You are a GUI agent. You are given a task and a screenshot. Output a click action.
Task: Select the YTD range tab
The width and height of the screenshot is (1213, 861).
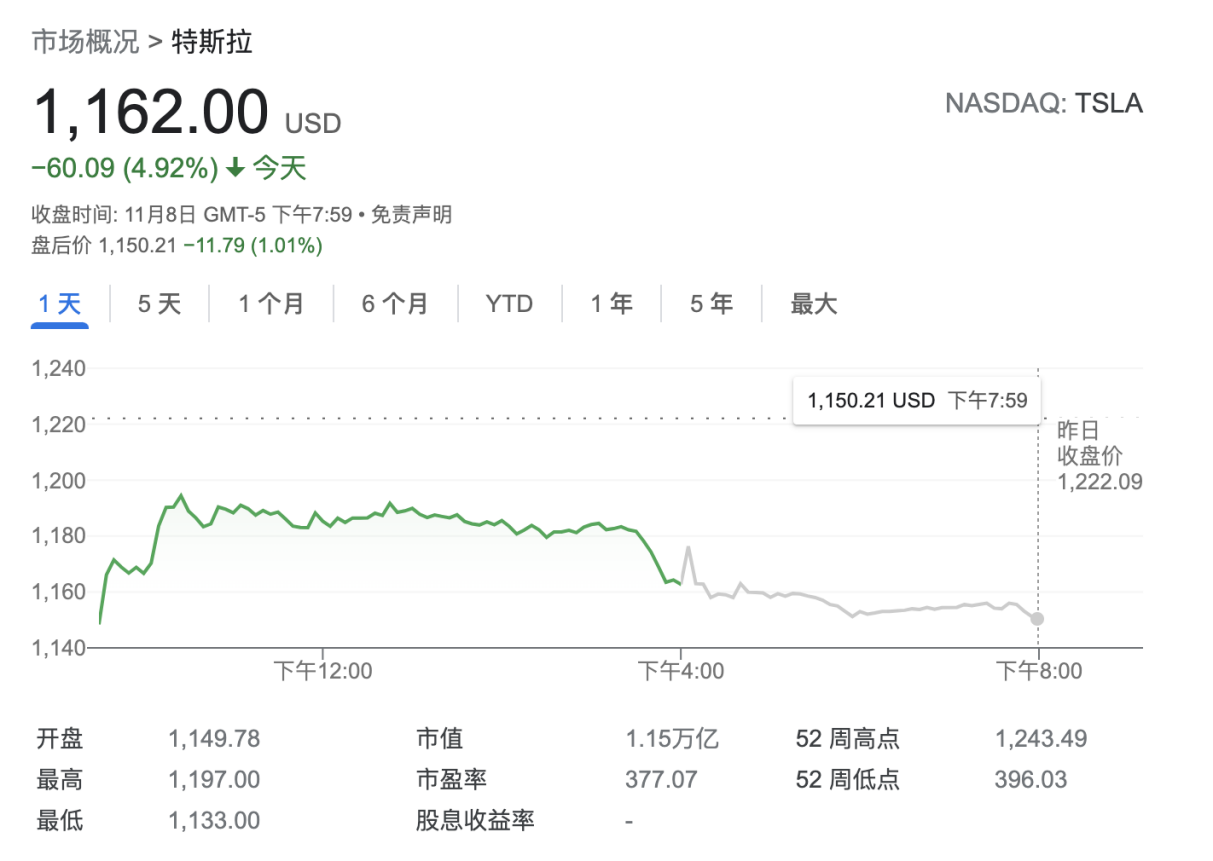[509, 304]
